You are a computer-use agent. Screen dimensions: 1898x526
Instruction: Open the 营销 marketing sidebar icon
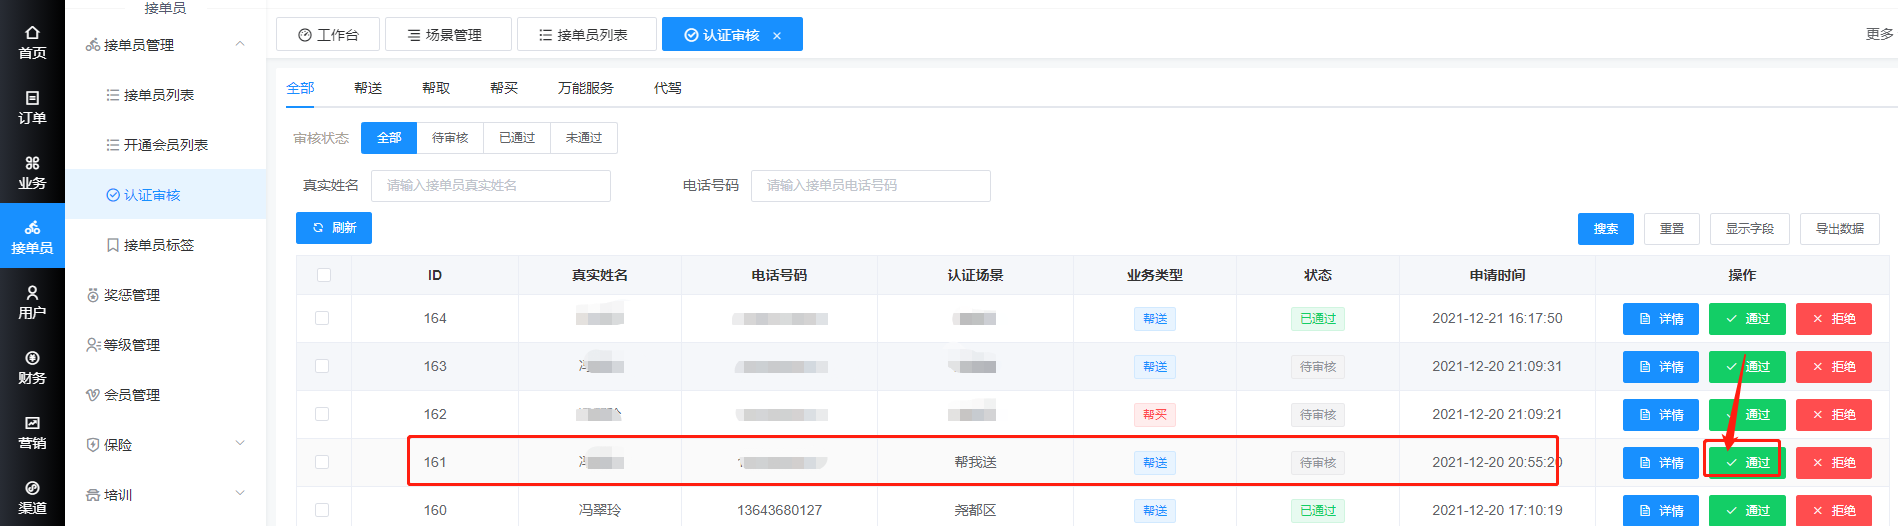[x=32, y=432]
